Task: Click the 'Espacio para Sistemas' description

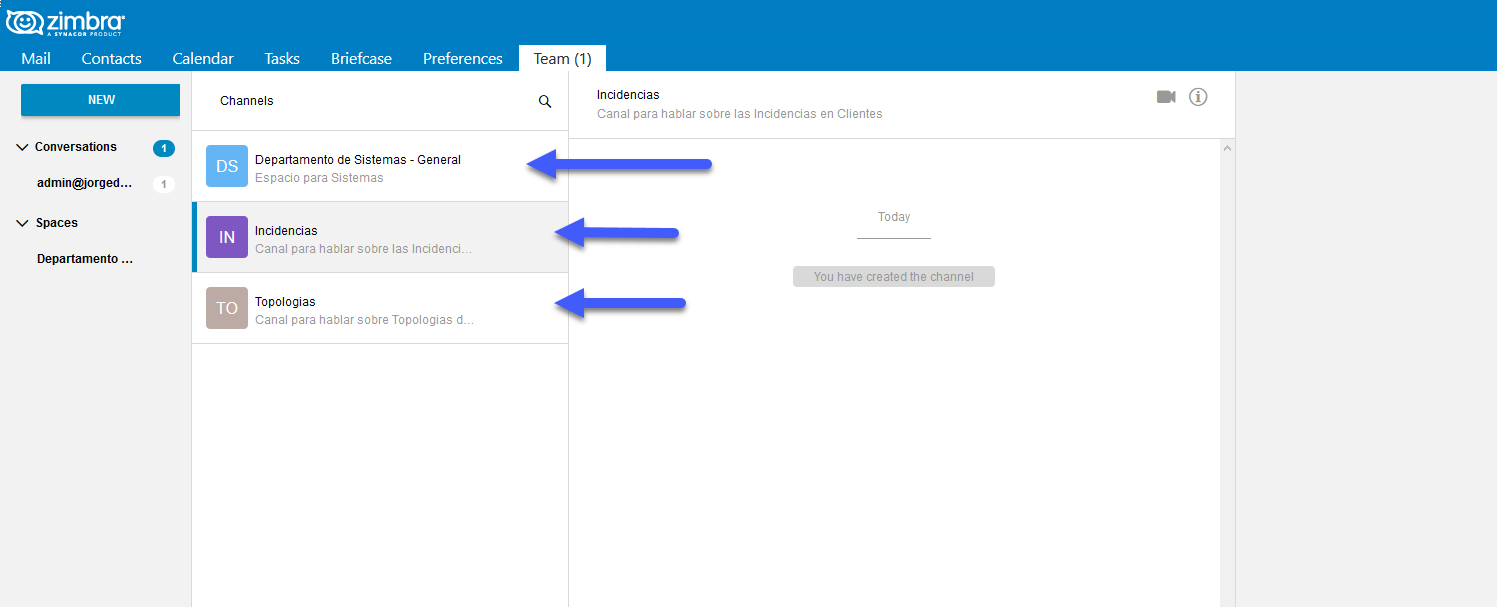Action: coord(319,178)
